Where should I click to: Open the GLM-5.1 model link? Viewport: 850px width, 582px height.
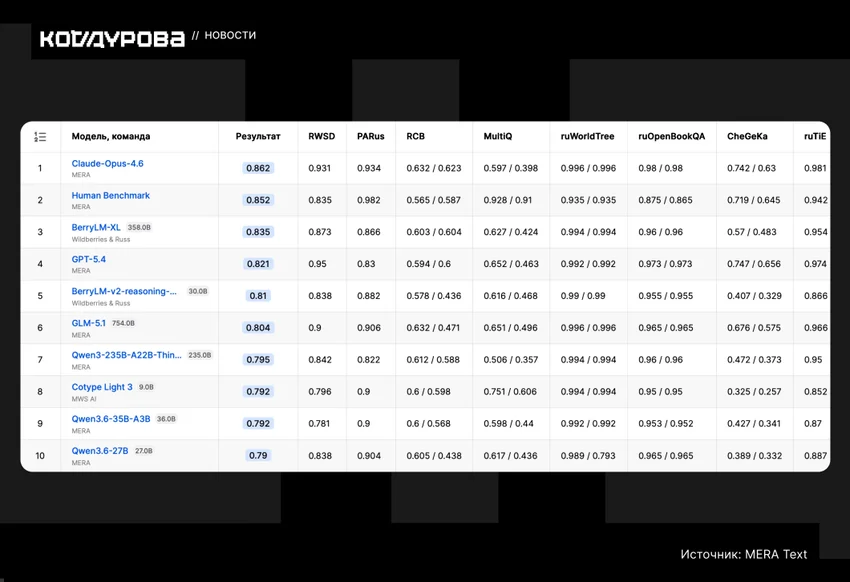(x=88, y=324)
